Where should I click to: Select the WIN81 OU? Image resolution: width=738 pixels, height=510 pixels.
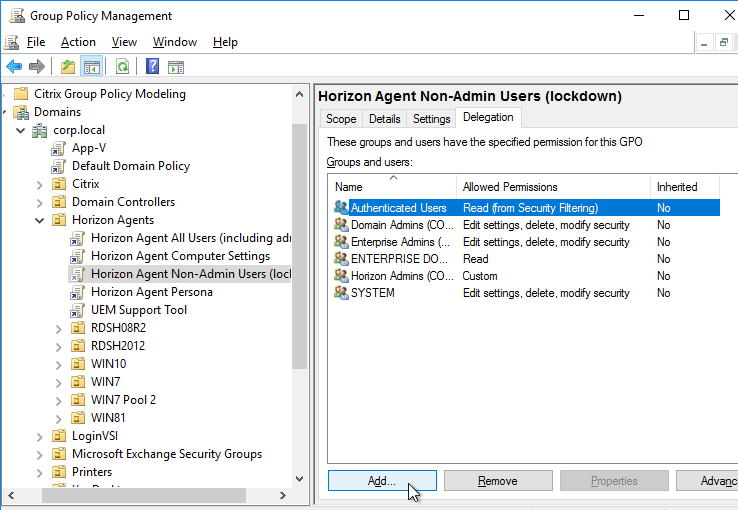click(108, 418)
